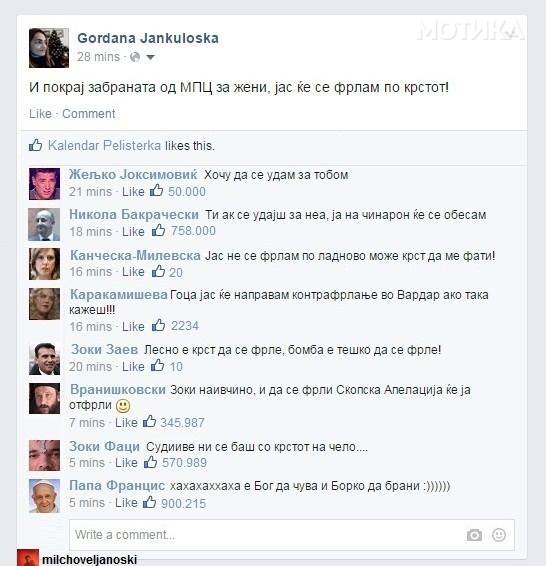Like the comment by Каракамишева
Viewport: 546px width, 566px height.
click(133, 326)
